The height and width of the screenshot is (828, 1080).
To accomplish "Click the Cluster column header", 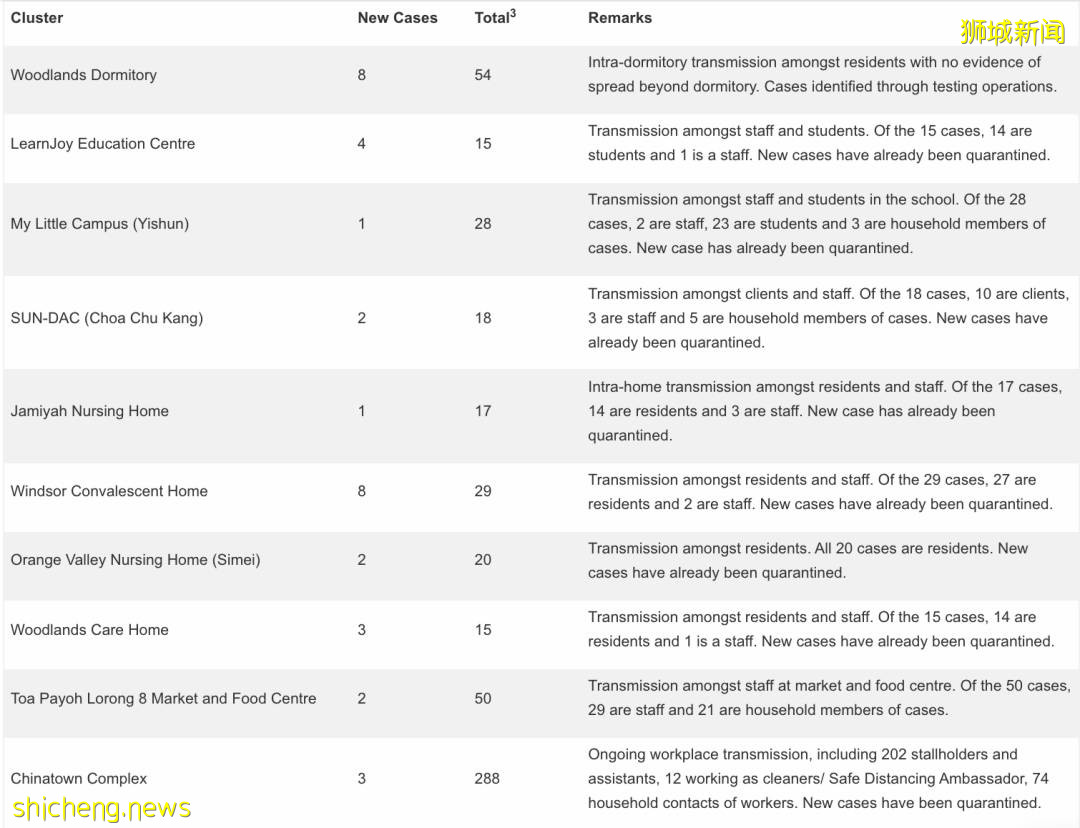I will (37, 18).
